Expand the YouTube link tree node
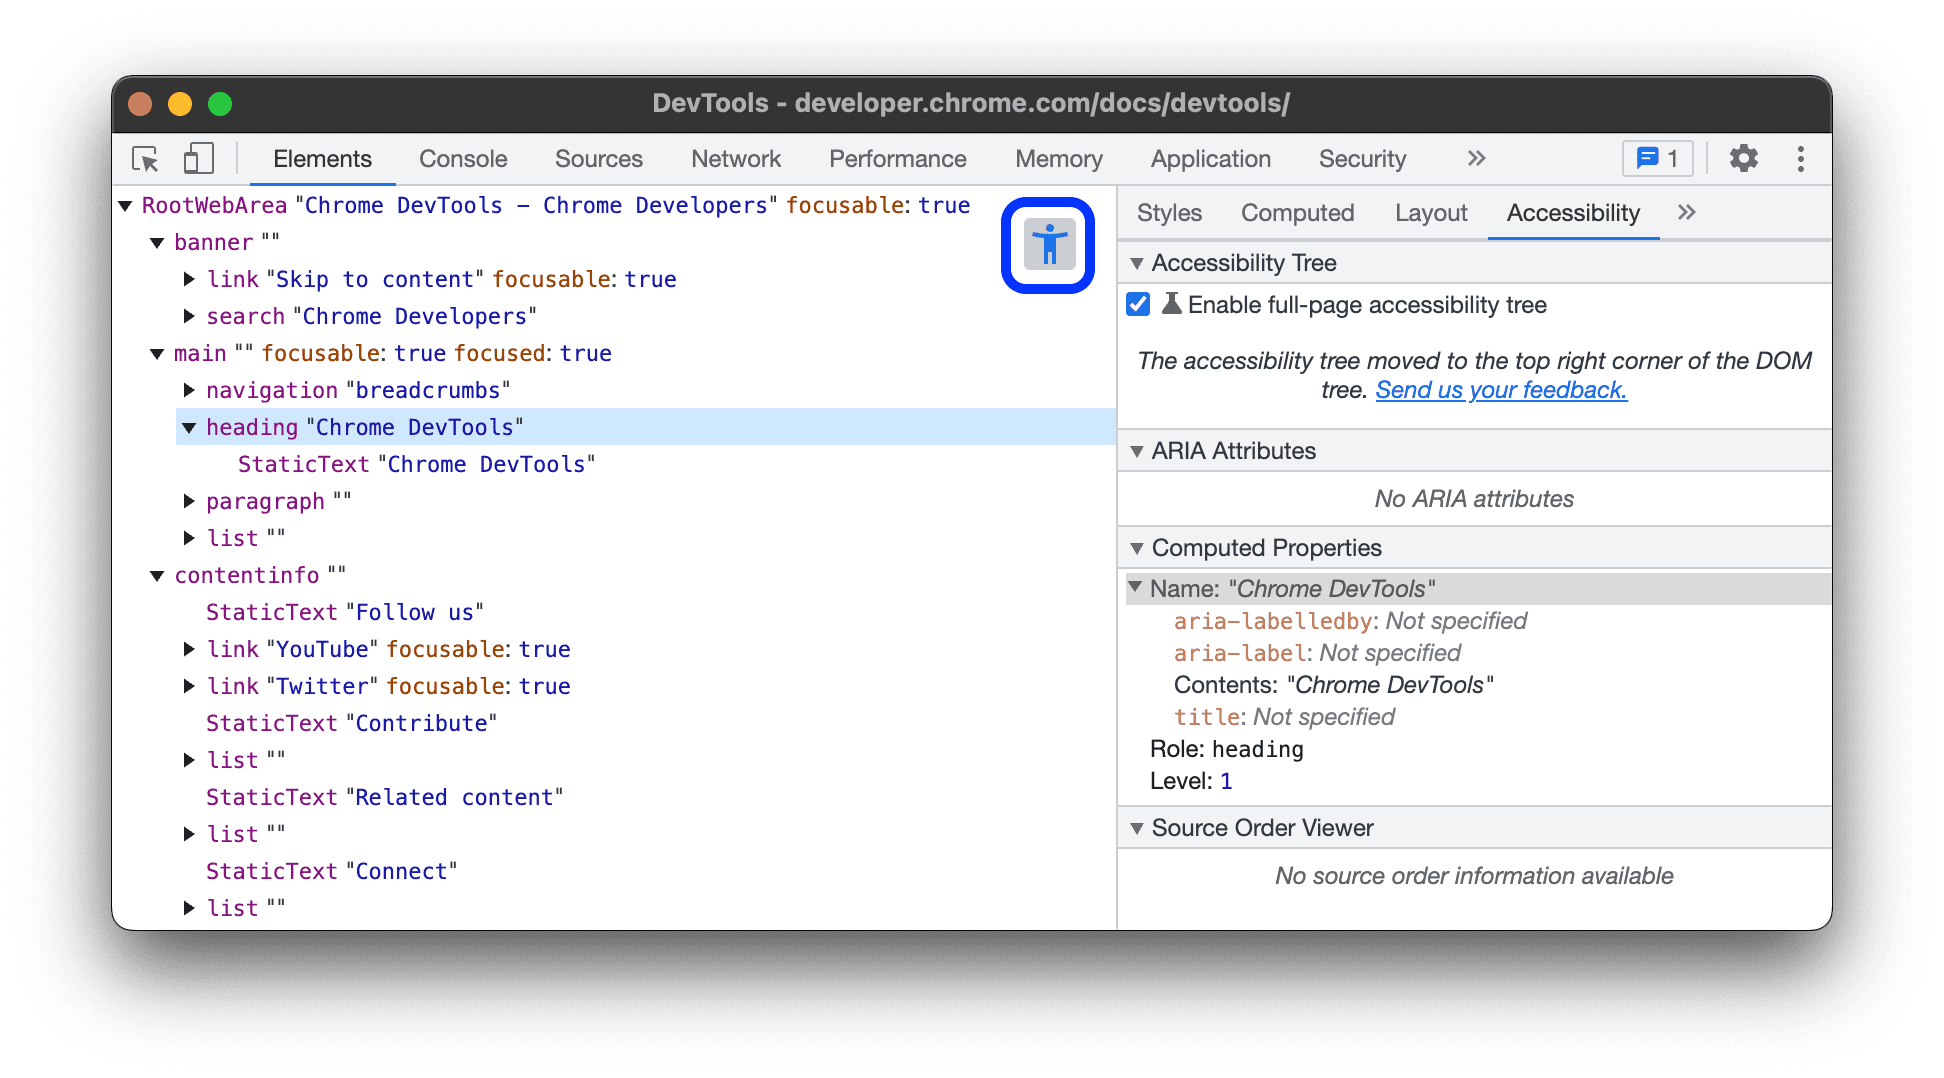 point(189,648)
